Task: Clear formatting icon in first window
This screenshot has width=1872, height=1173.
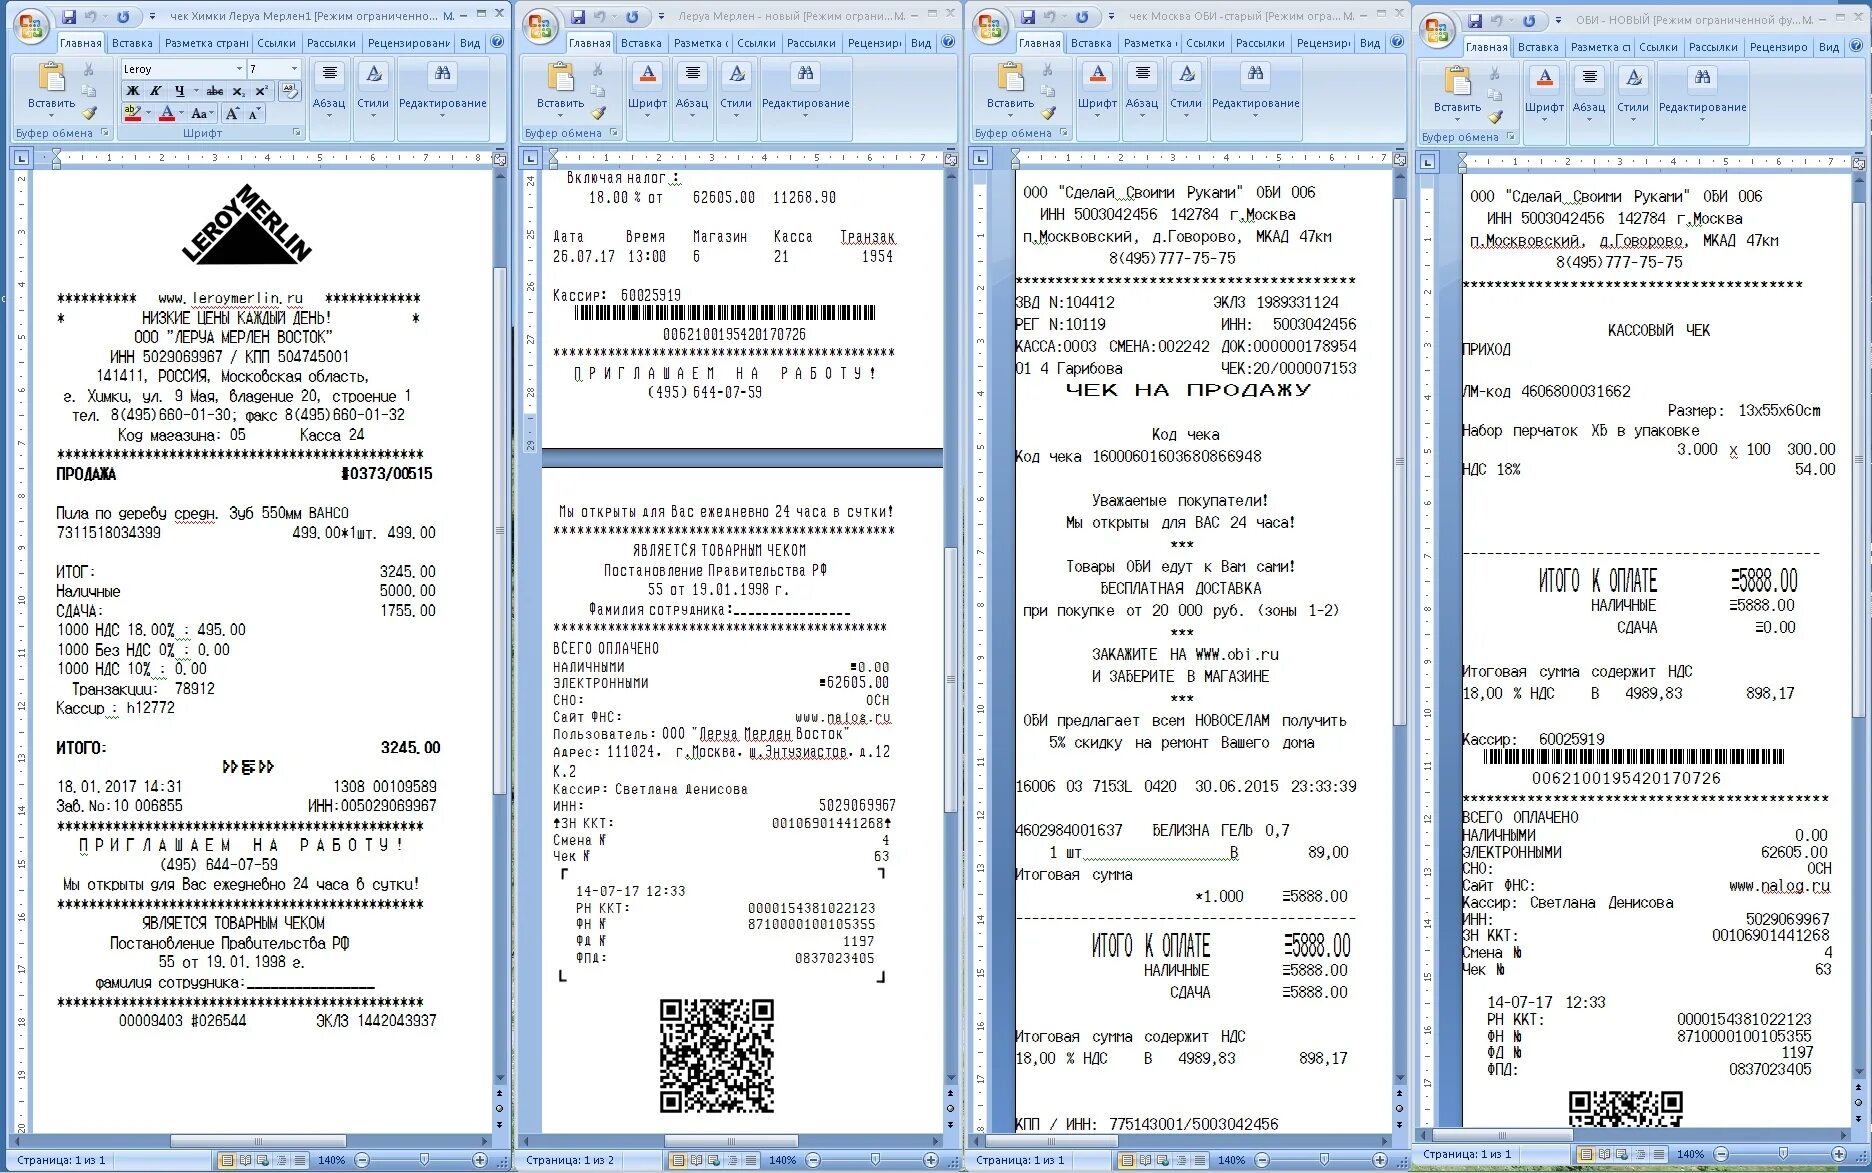Action: (x=290, y=91)
